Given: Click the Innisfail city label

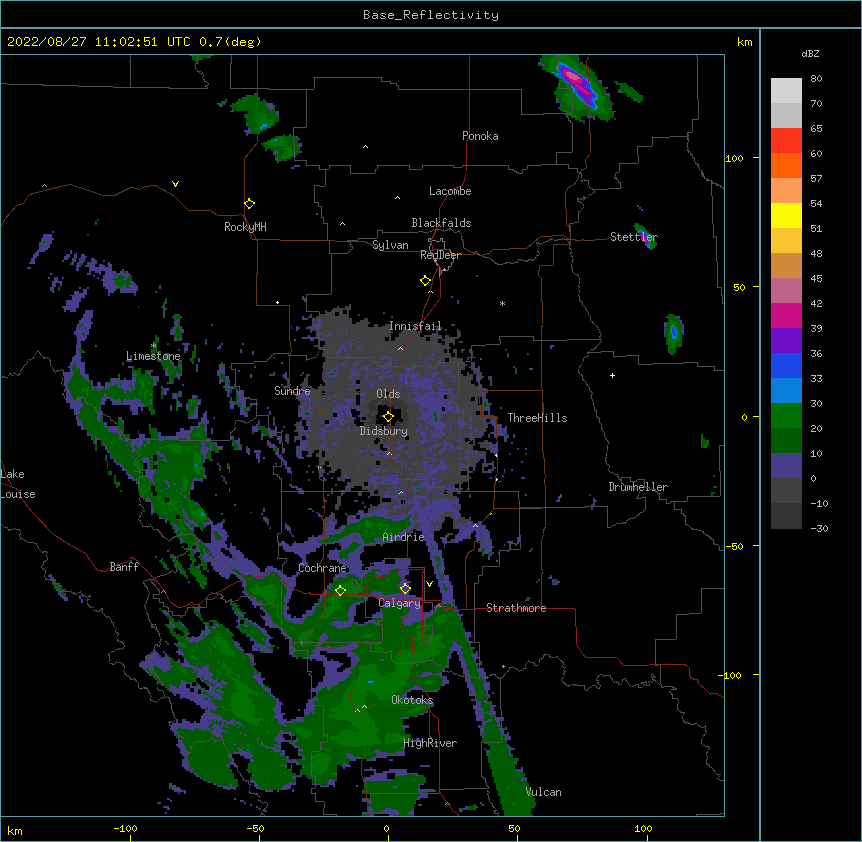Looking at the screenshot, I should [416, 326].
